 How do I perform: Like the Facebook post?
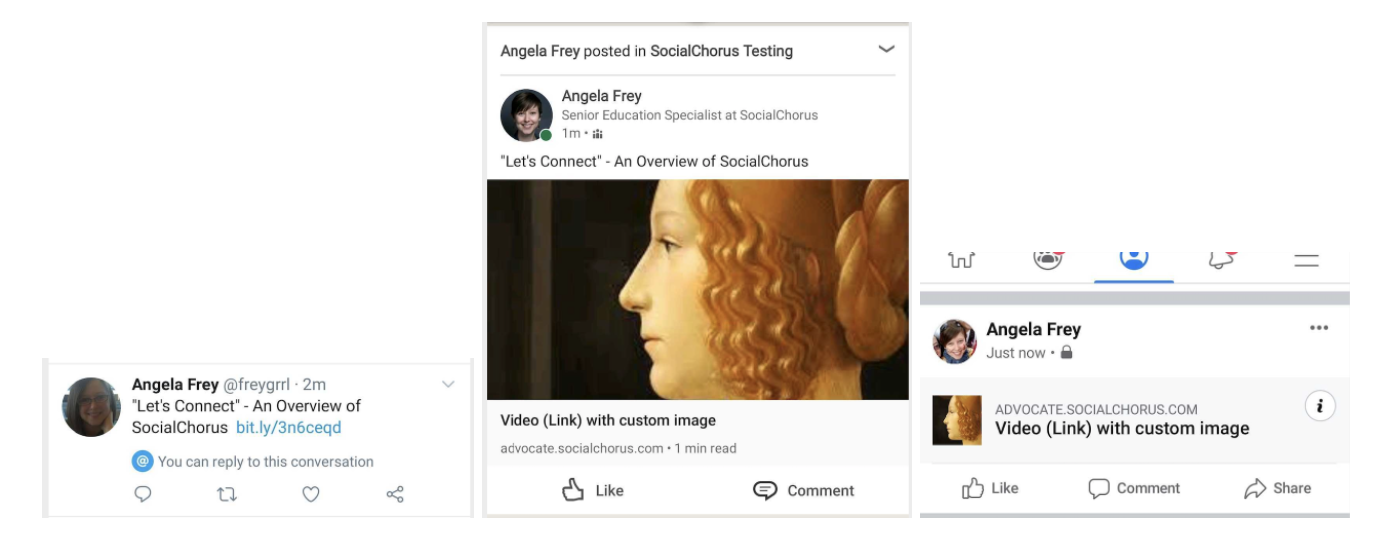(x=990, y=488)
